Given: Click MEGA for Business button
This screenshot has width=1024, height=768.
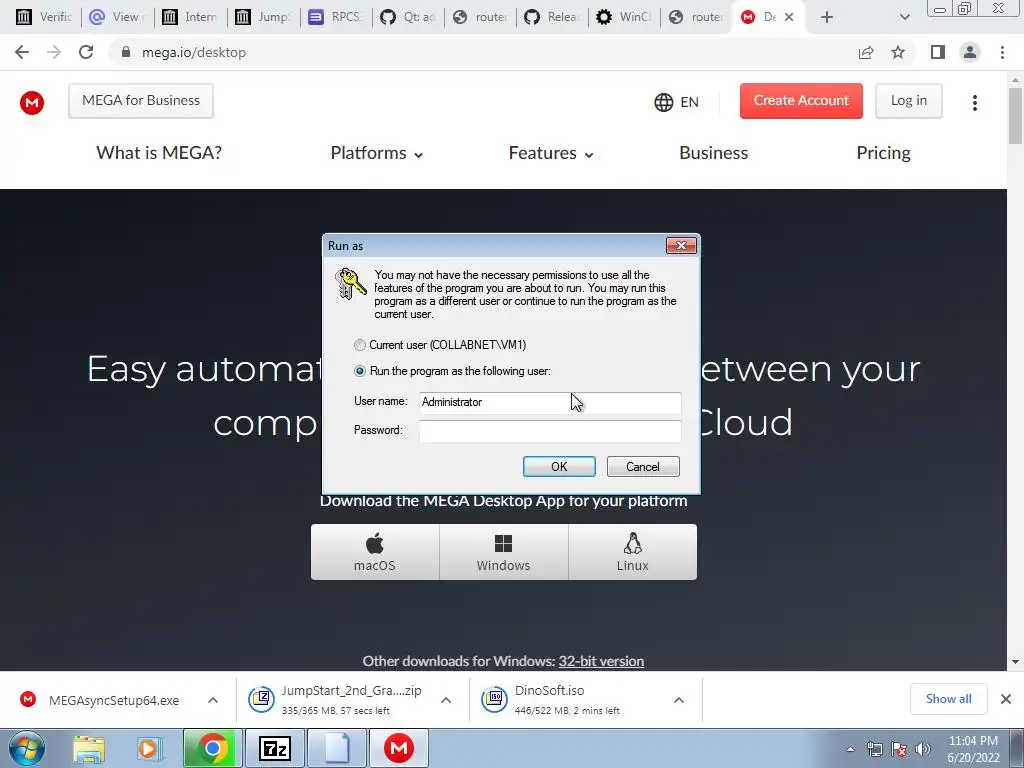Looking at the screenshot, I should pos(141,101).
